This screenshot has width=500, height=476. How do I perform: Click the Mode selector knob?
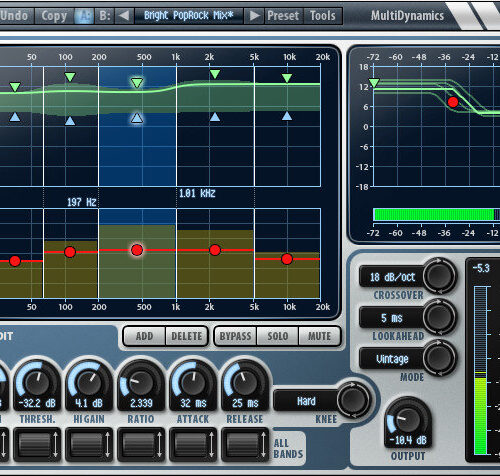(x=439, y=358)
